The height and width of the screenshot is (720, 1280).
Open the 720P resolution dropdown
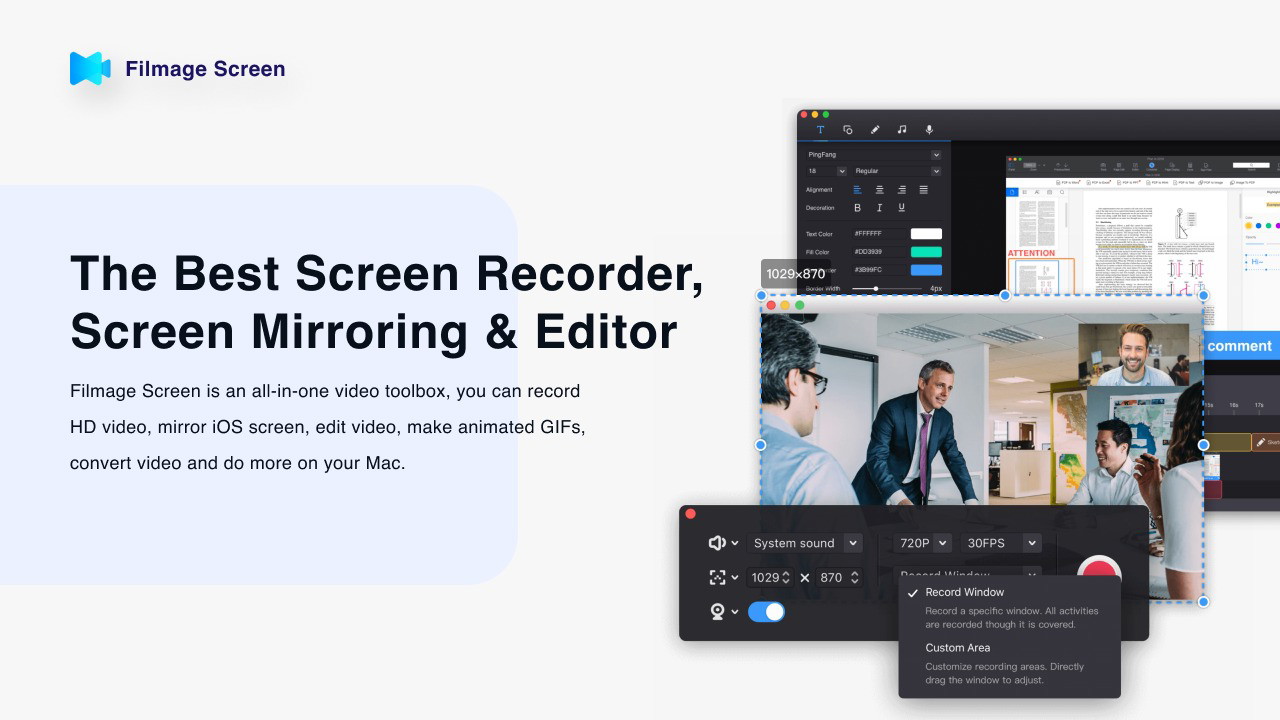click(x=923, y=543)
